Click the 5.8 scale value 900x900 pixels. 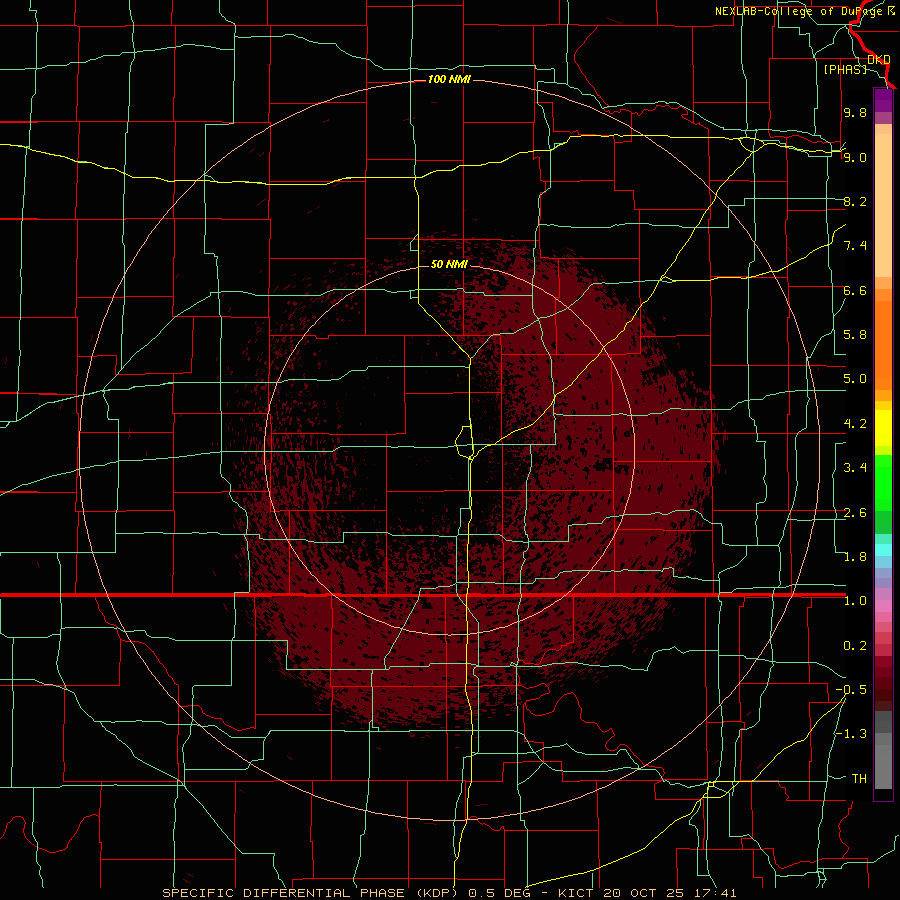pyautogui.click(x=855, y=335)
